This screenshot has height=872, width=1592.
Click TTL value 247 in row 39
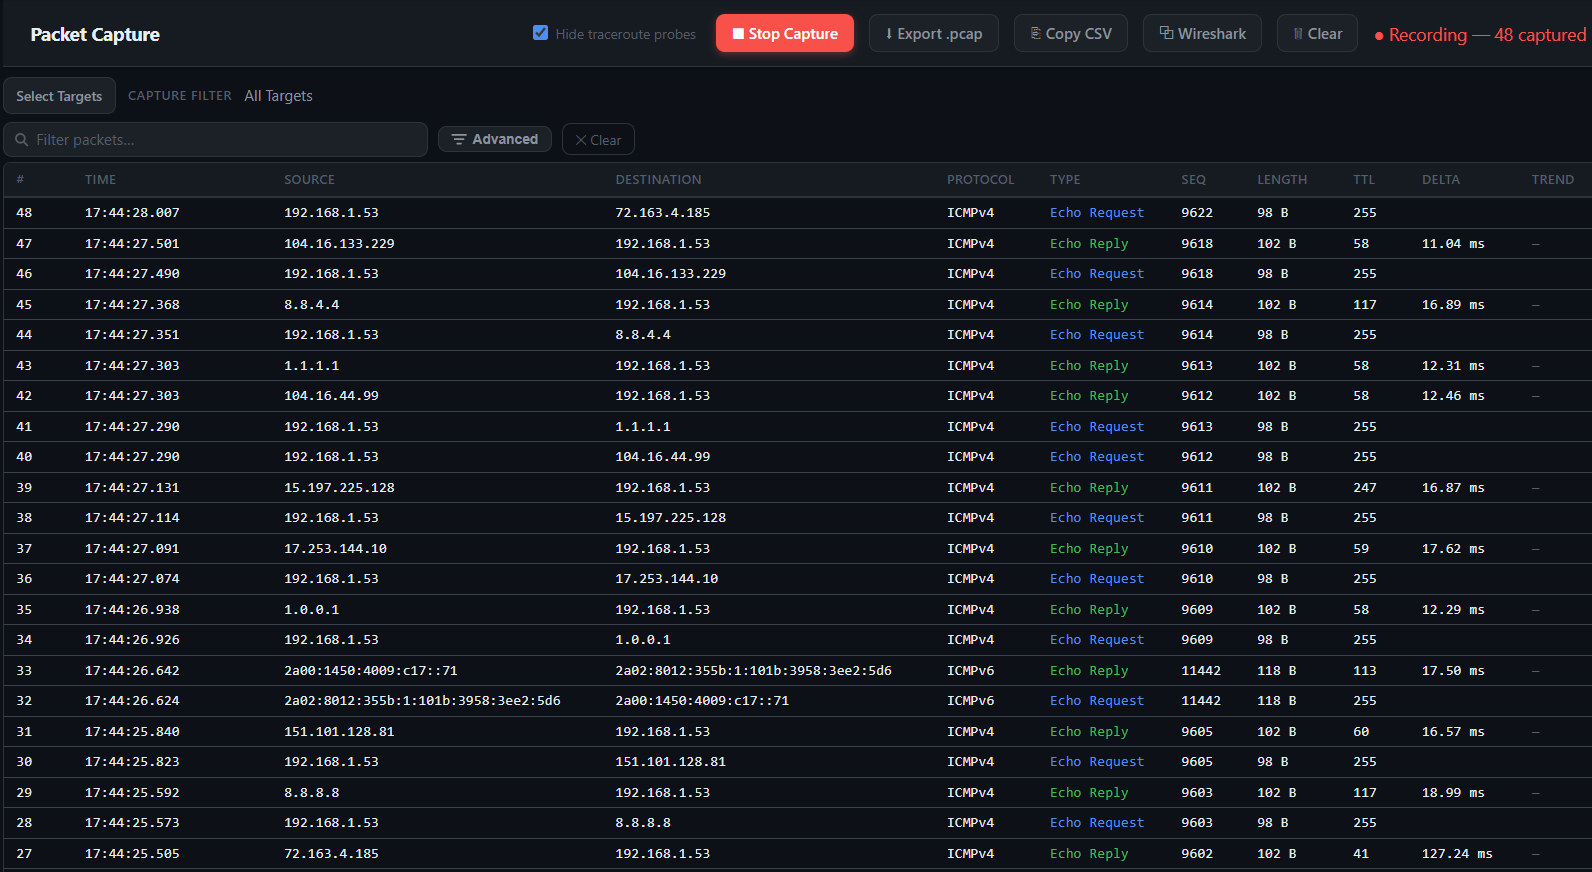click(x=1365, y=488)
